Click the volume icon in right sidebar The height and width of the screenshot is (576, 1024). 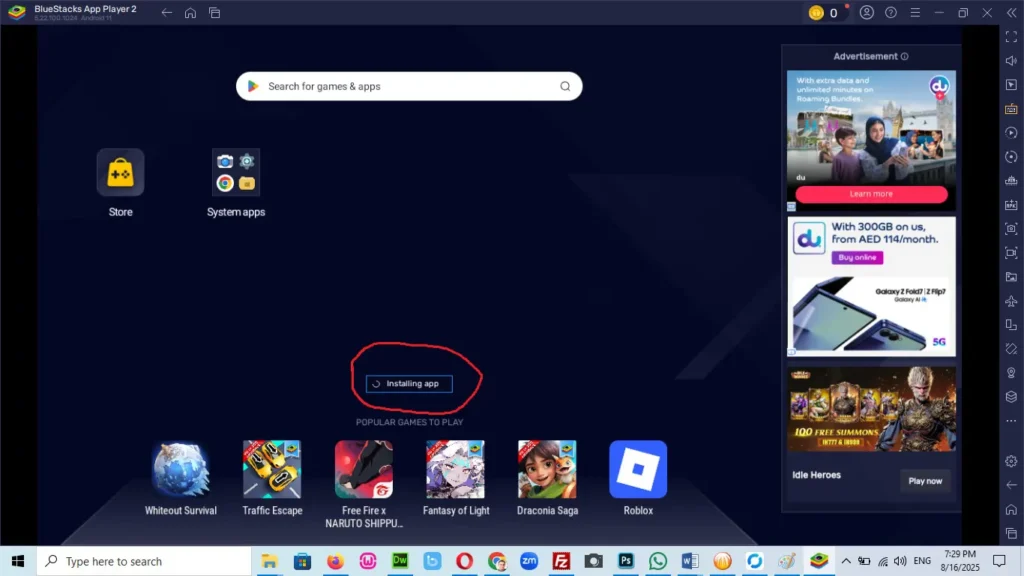1011,61
